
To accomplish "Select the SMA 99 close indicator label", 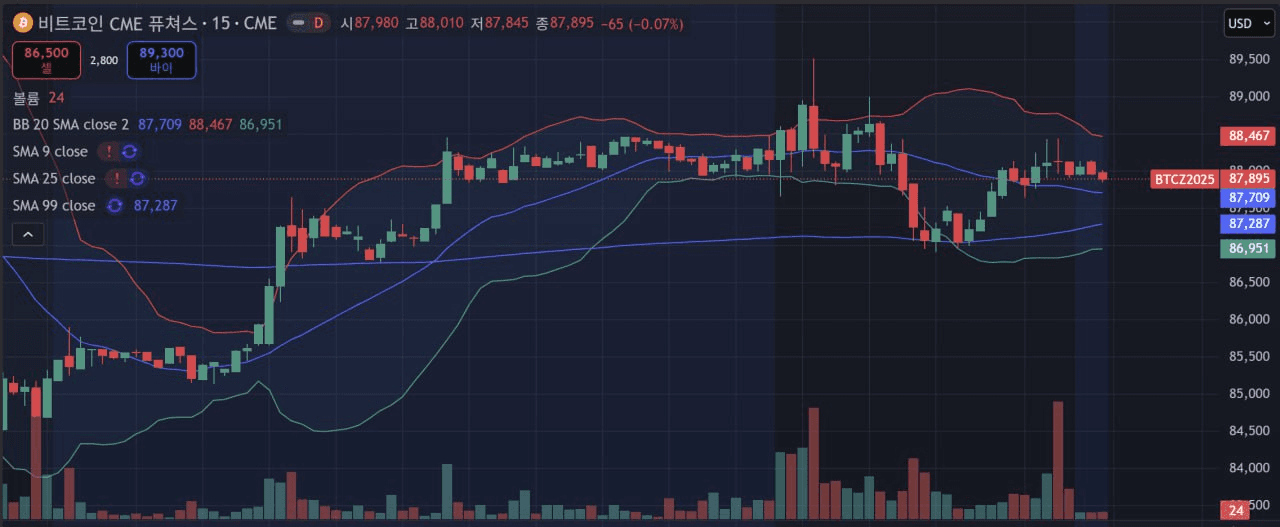I will pos(54,206).
